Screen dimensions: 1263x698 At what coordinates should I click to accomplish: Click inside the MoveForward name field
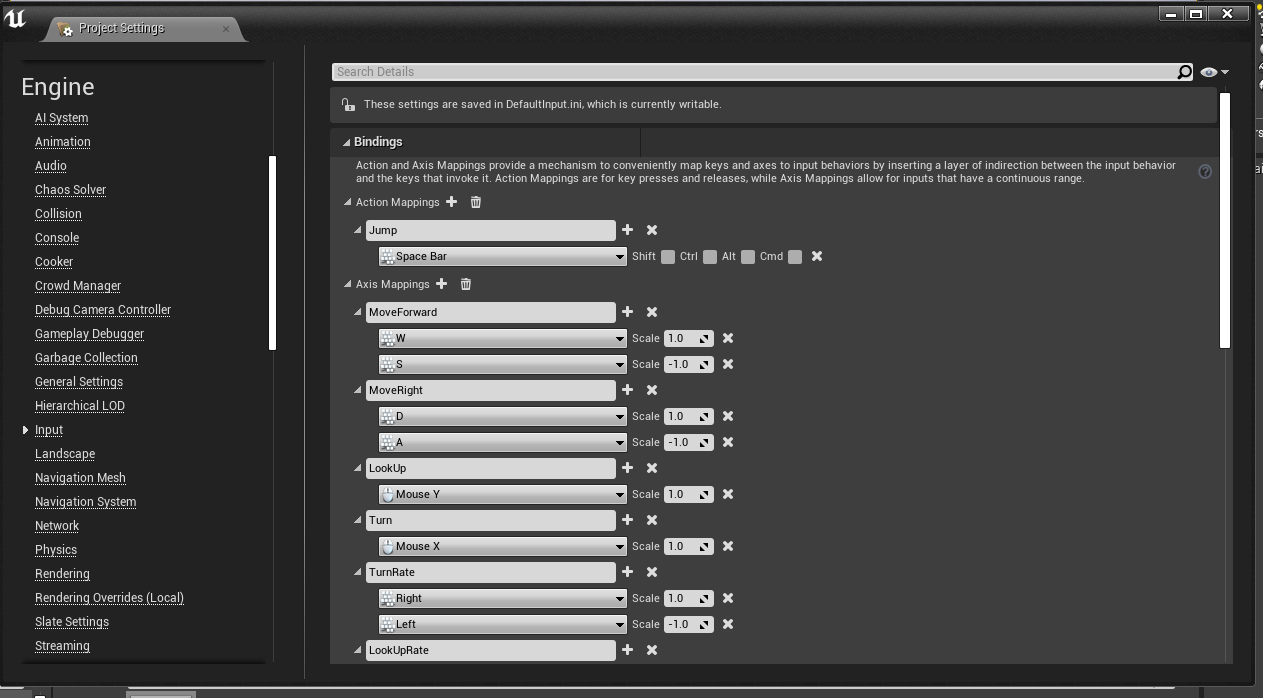[x=490, y=312]
